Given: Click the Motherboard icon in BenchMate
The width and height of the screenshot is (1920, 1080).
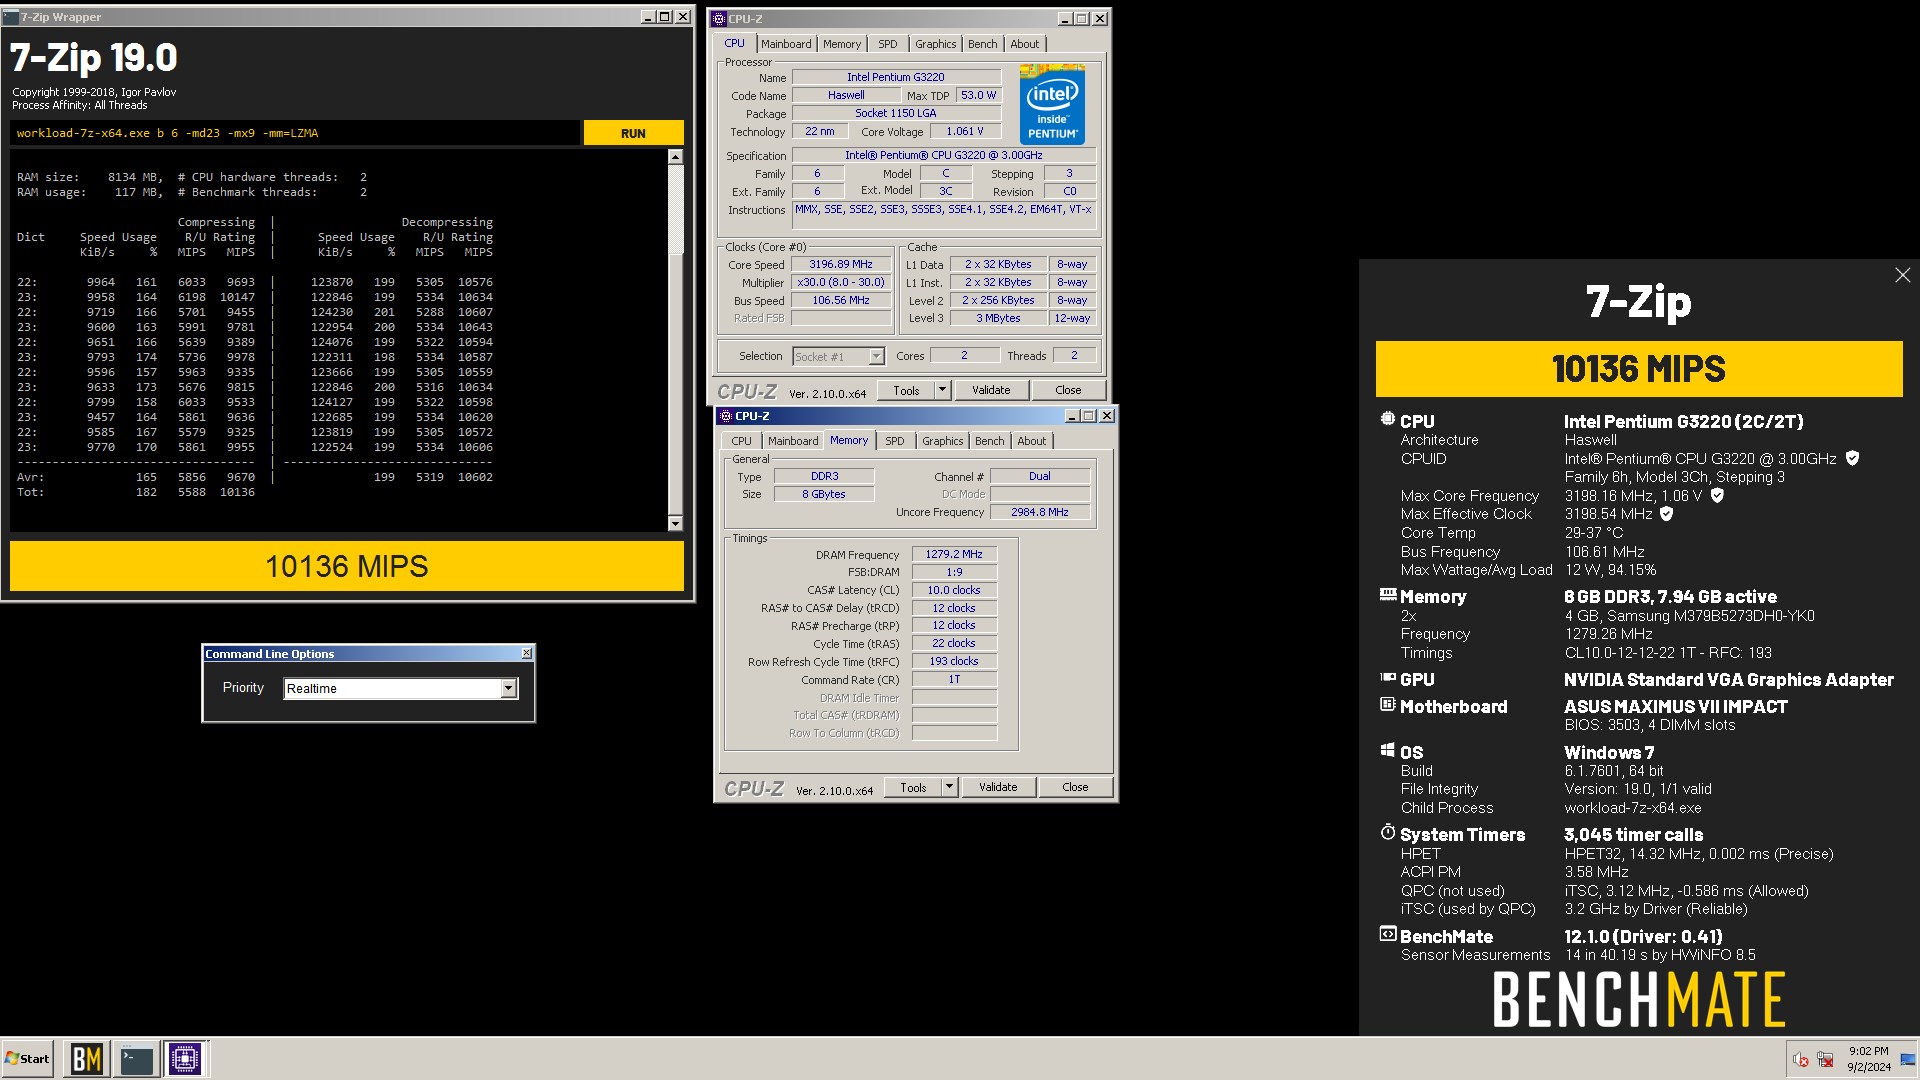Looking at the screenshot, I should point(1387,705).
